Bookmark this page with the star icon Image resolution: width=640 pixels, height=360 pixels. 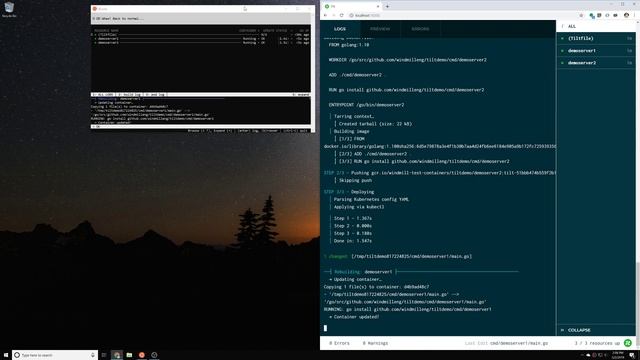581,16
